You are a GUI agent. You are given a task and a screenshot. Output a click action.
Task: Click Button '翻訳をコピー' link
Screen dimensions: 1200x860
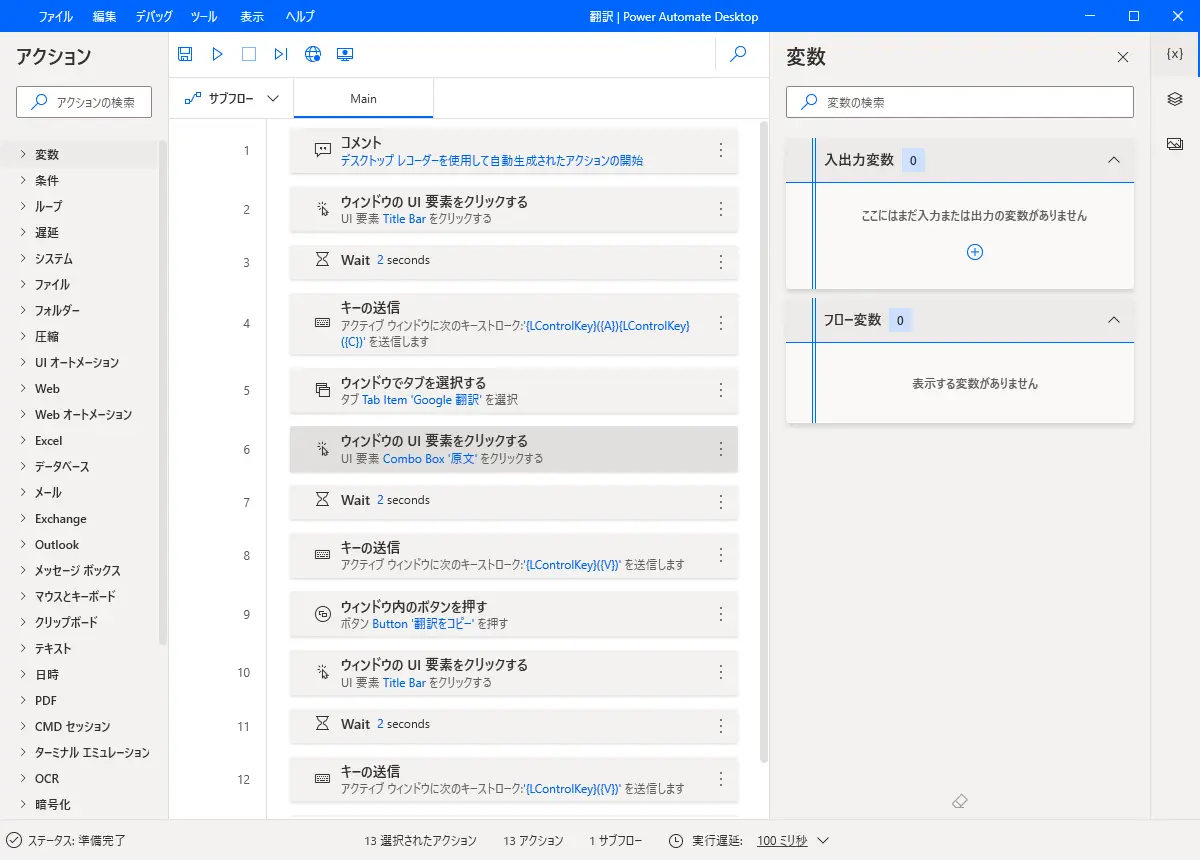423,623
